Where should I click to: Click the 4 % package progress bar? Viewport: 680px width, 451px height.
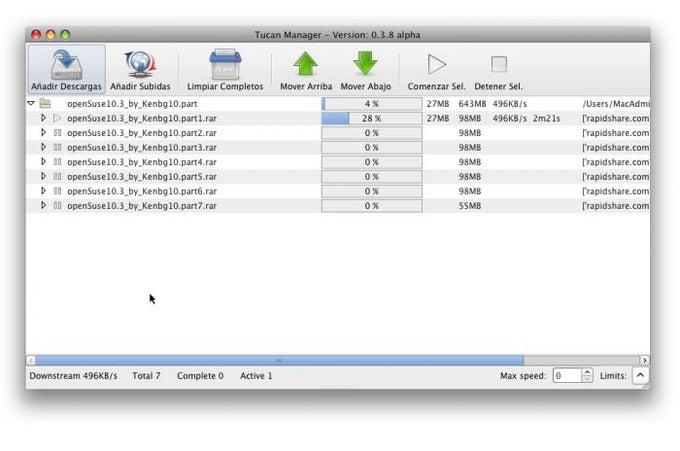(x=372, y=104)
